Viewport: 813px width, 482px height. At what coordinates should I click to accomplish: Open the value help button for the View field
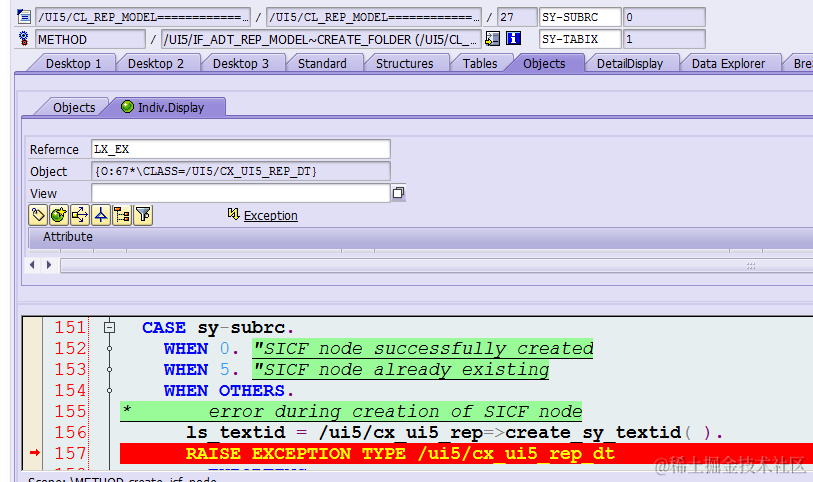tap(398, 193)
